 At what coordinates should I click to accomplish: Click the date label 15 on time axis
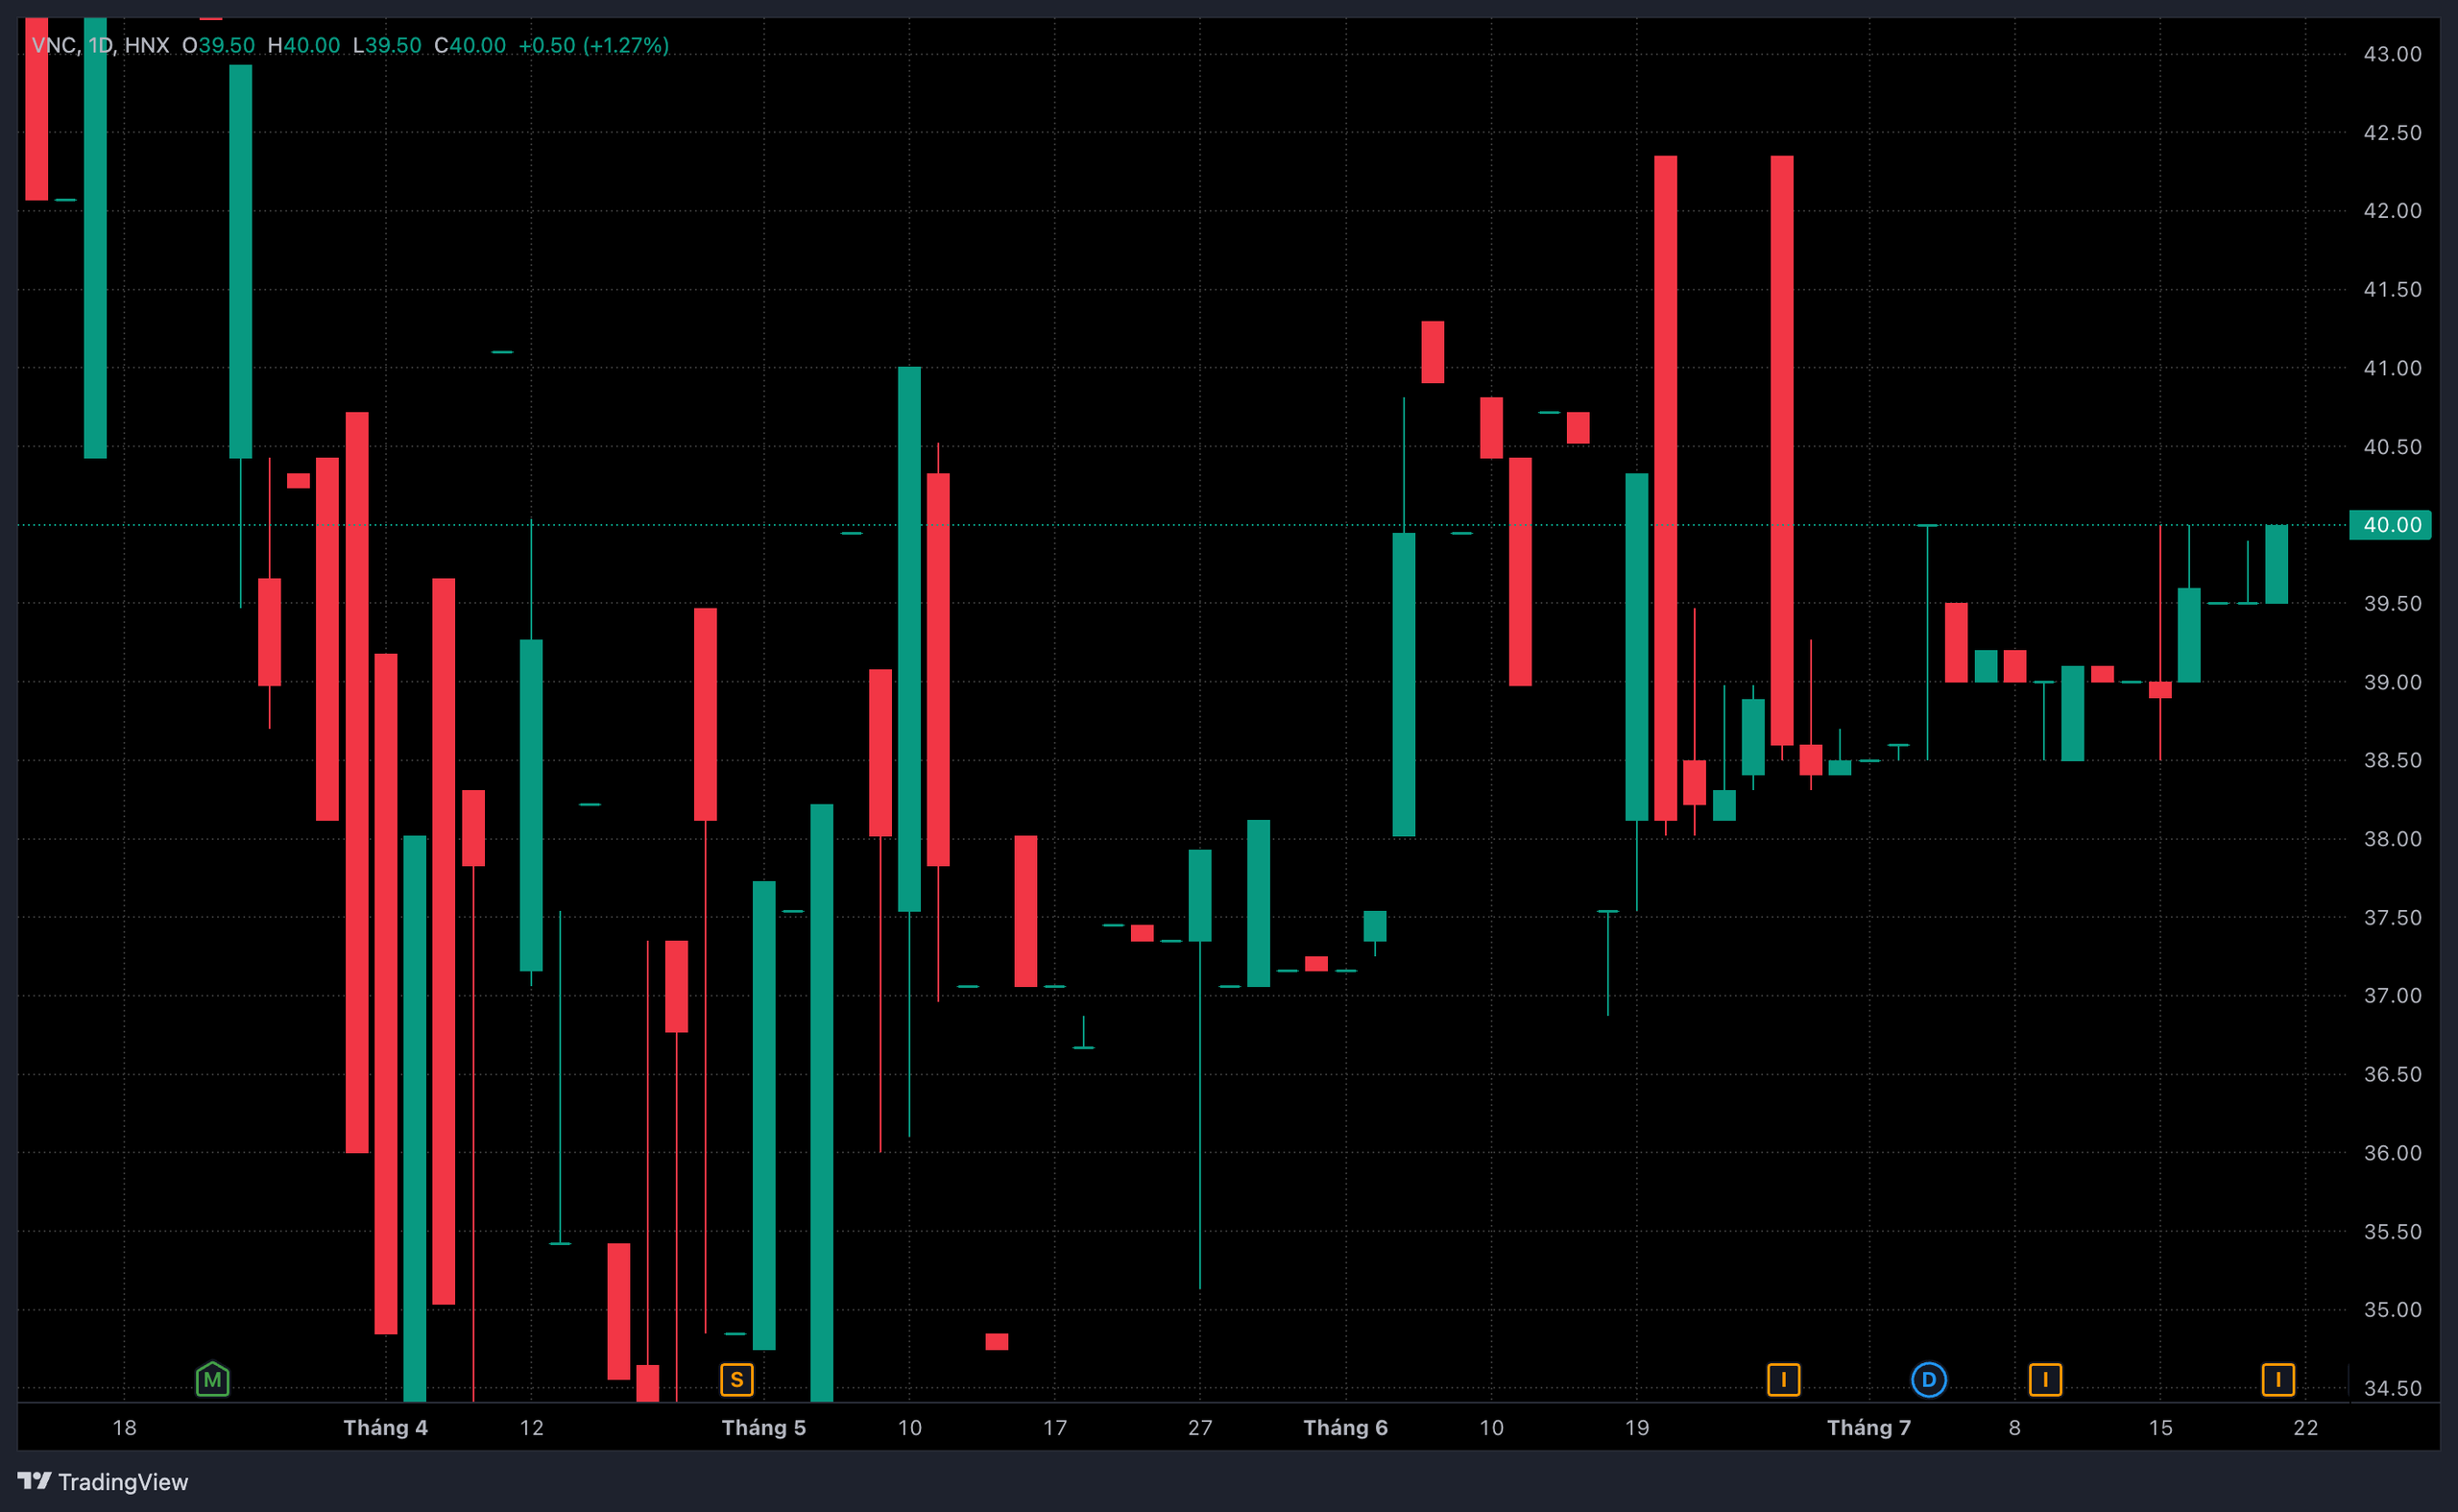click(x=2160, y=1427)
